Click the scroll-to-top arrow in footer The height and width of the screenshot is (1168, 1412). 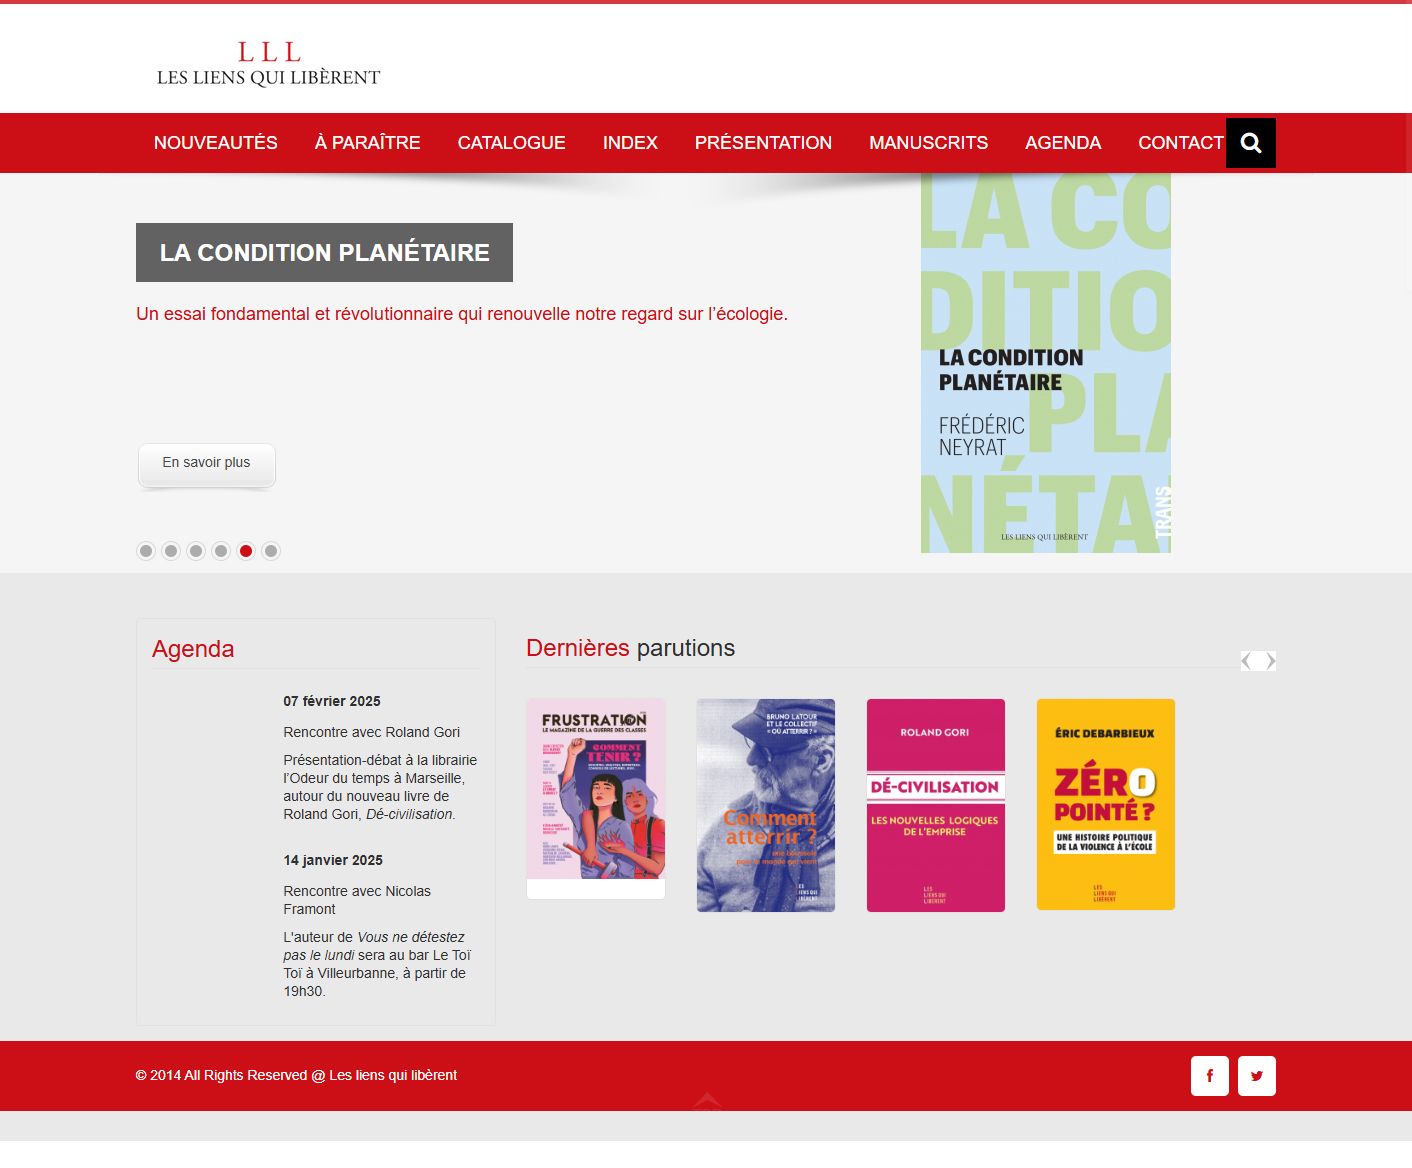coord(707,1101)
